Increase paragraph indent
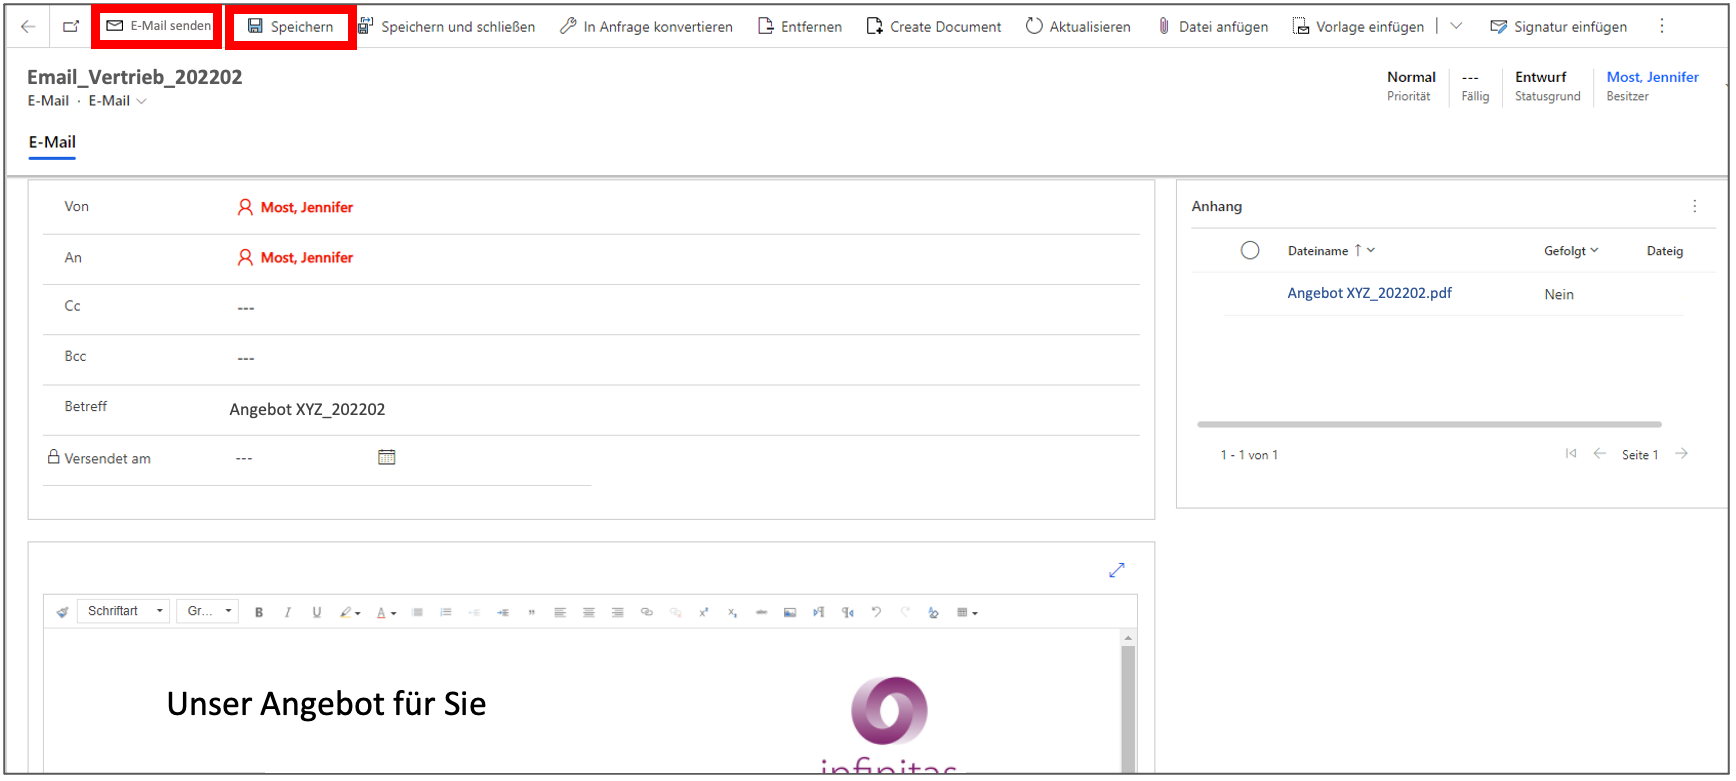The height and width of the screenshot is (781, 1736). (503, 612)
